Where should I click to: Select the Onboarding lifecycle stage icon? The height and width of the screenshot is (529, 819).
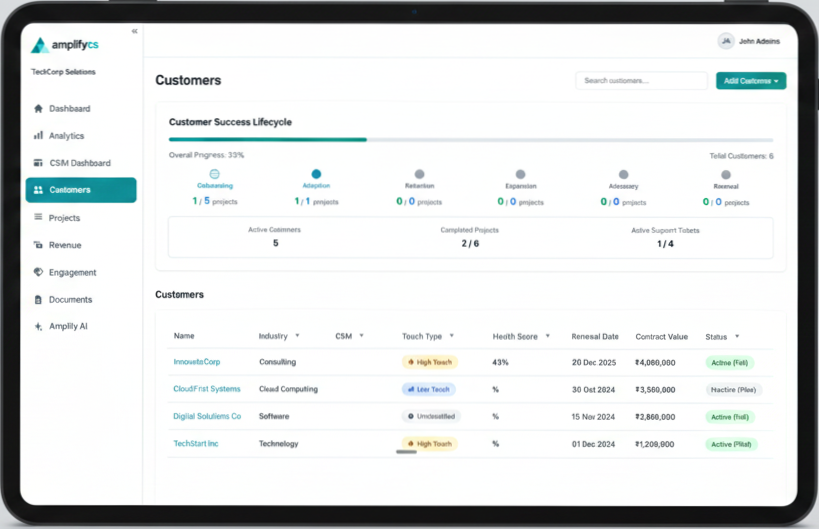[x=214, y=174]
